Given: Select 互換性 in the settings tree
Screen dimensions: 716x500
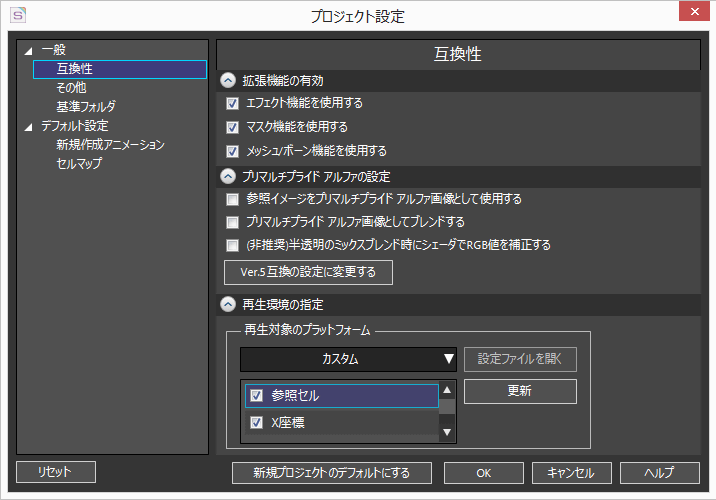Looking at the screenshot, I should (x=120, y=69).
